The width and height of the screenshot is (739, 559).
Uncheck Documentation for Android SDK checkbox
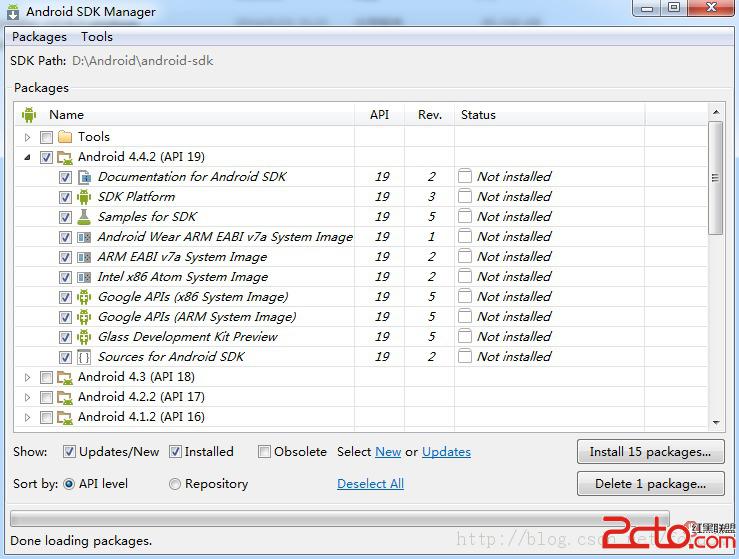tap(66, 178)
